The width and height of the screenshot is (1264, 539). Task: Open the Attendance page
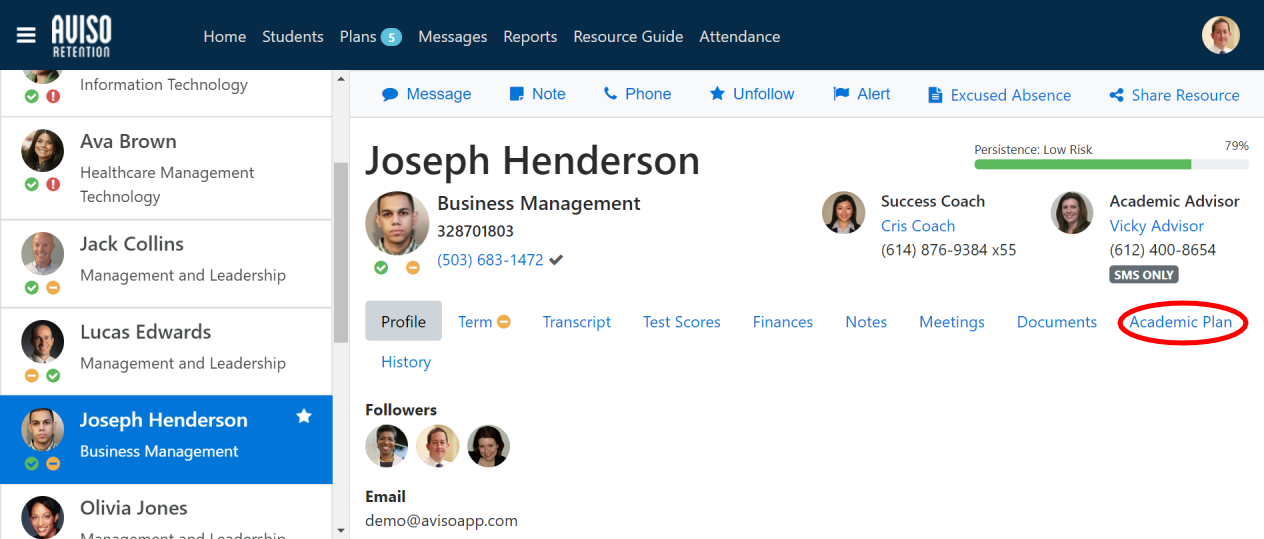pyautogui.click(x=739, y=36)
